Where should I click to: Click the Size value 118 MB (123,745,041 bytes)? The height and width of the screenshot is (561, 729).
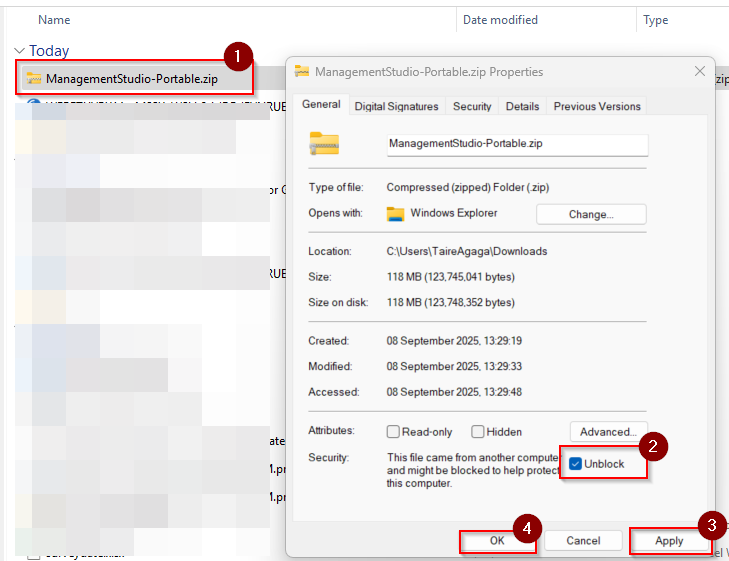(x=451, y=277)
